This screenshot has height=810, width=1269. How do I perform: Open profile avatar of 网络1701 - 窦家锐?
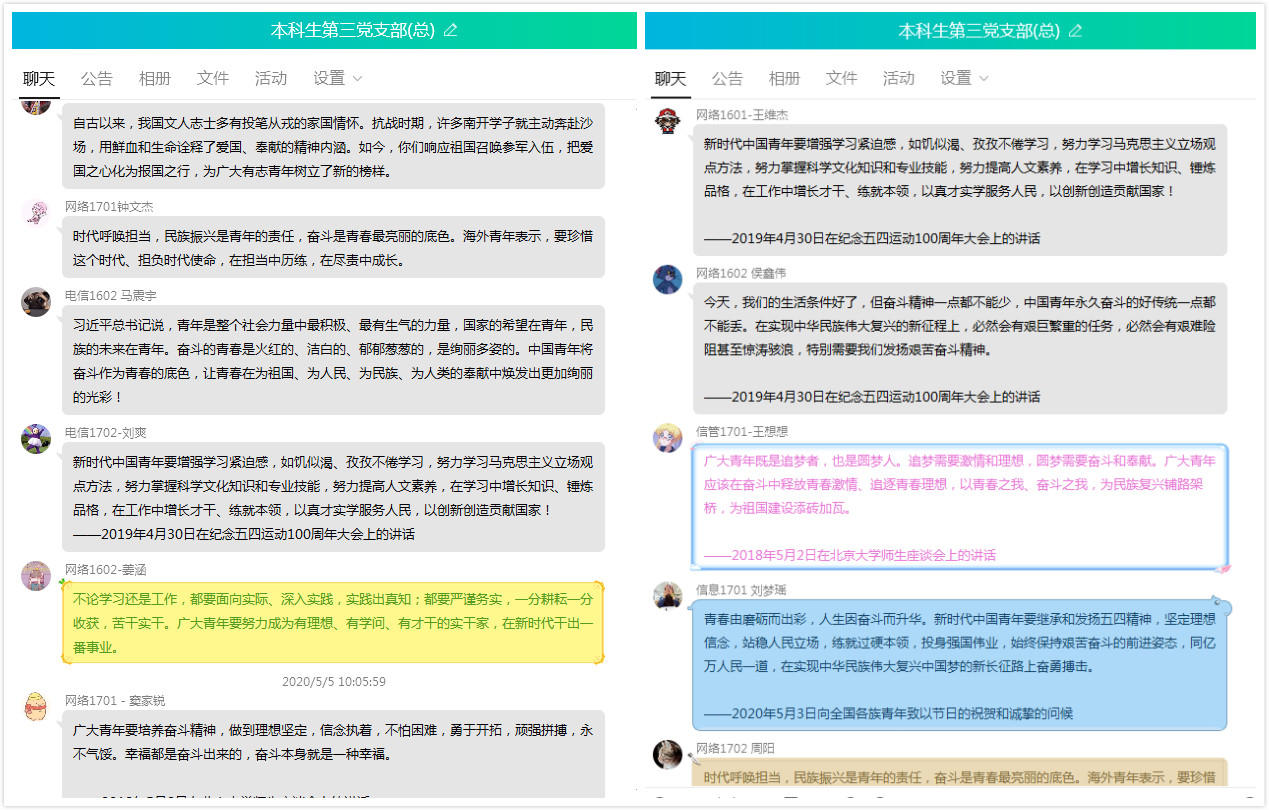(36, 706)
